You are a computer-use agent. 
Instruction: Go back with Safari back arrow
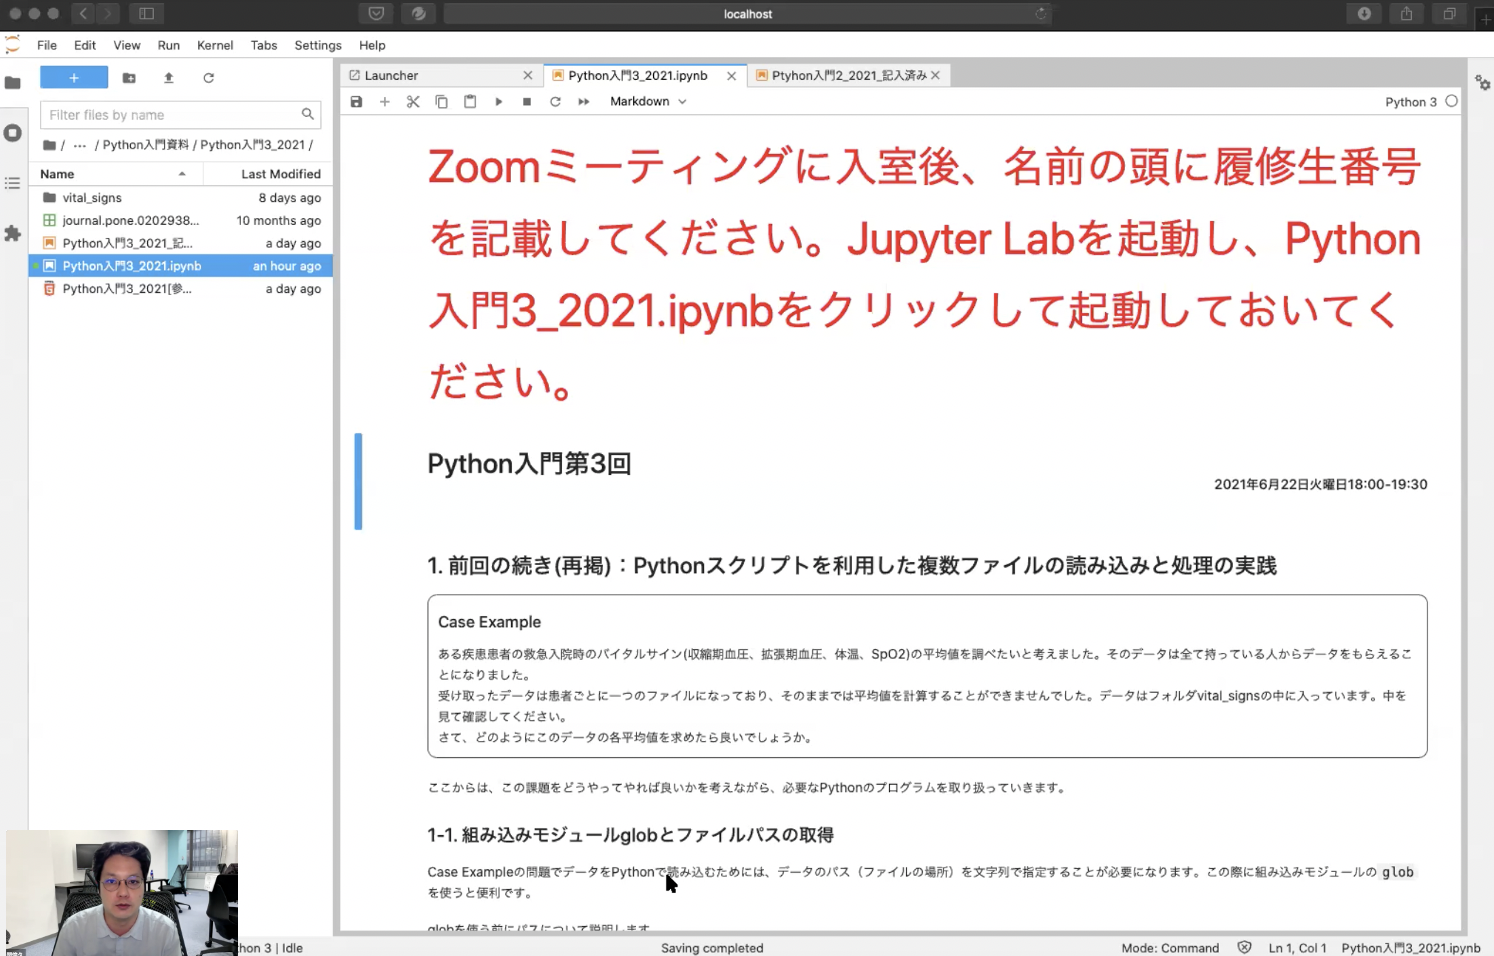pos(83,14)
